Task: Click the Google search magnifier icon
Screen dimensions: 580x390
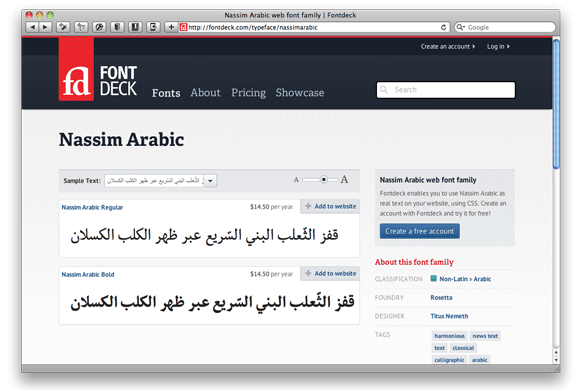Action: pyautogui.click(x=460, y=27)
